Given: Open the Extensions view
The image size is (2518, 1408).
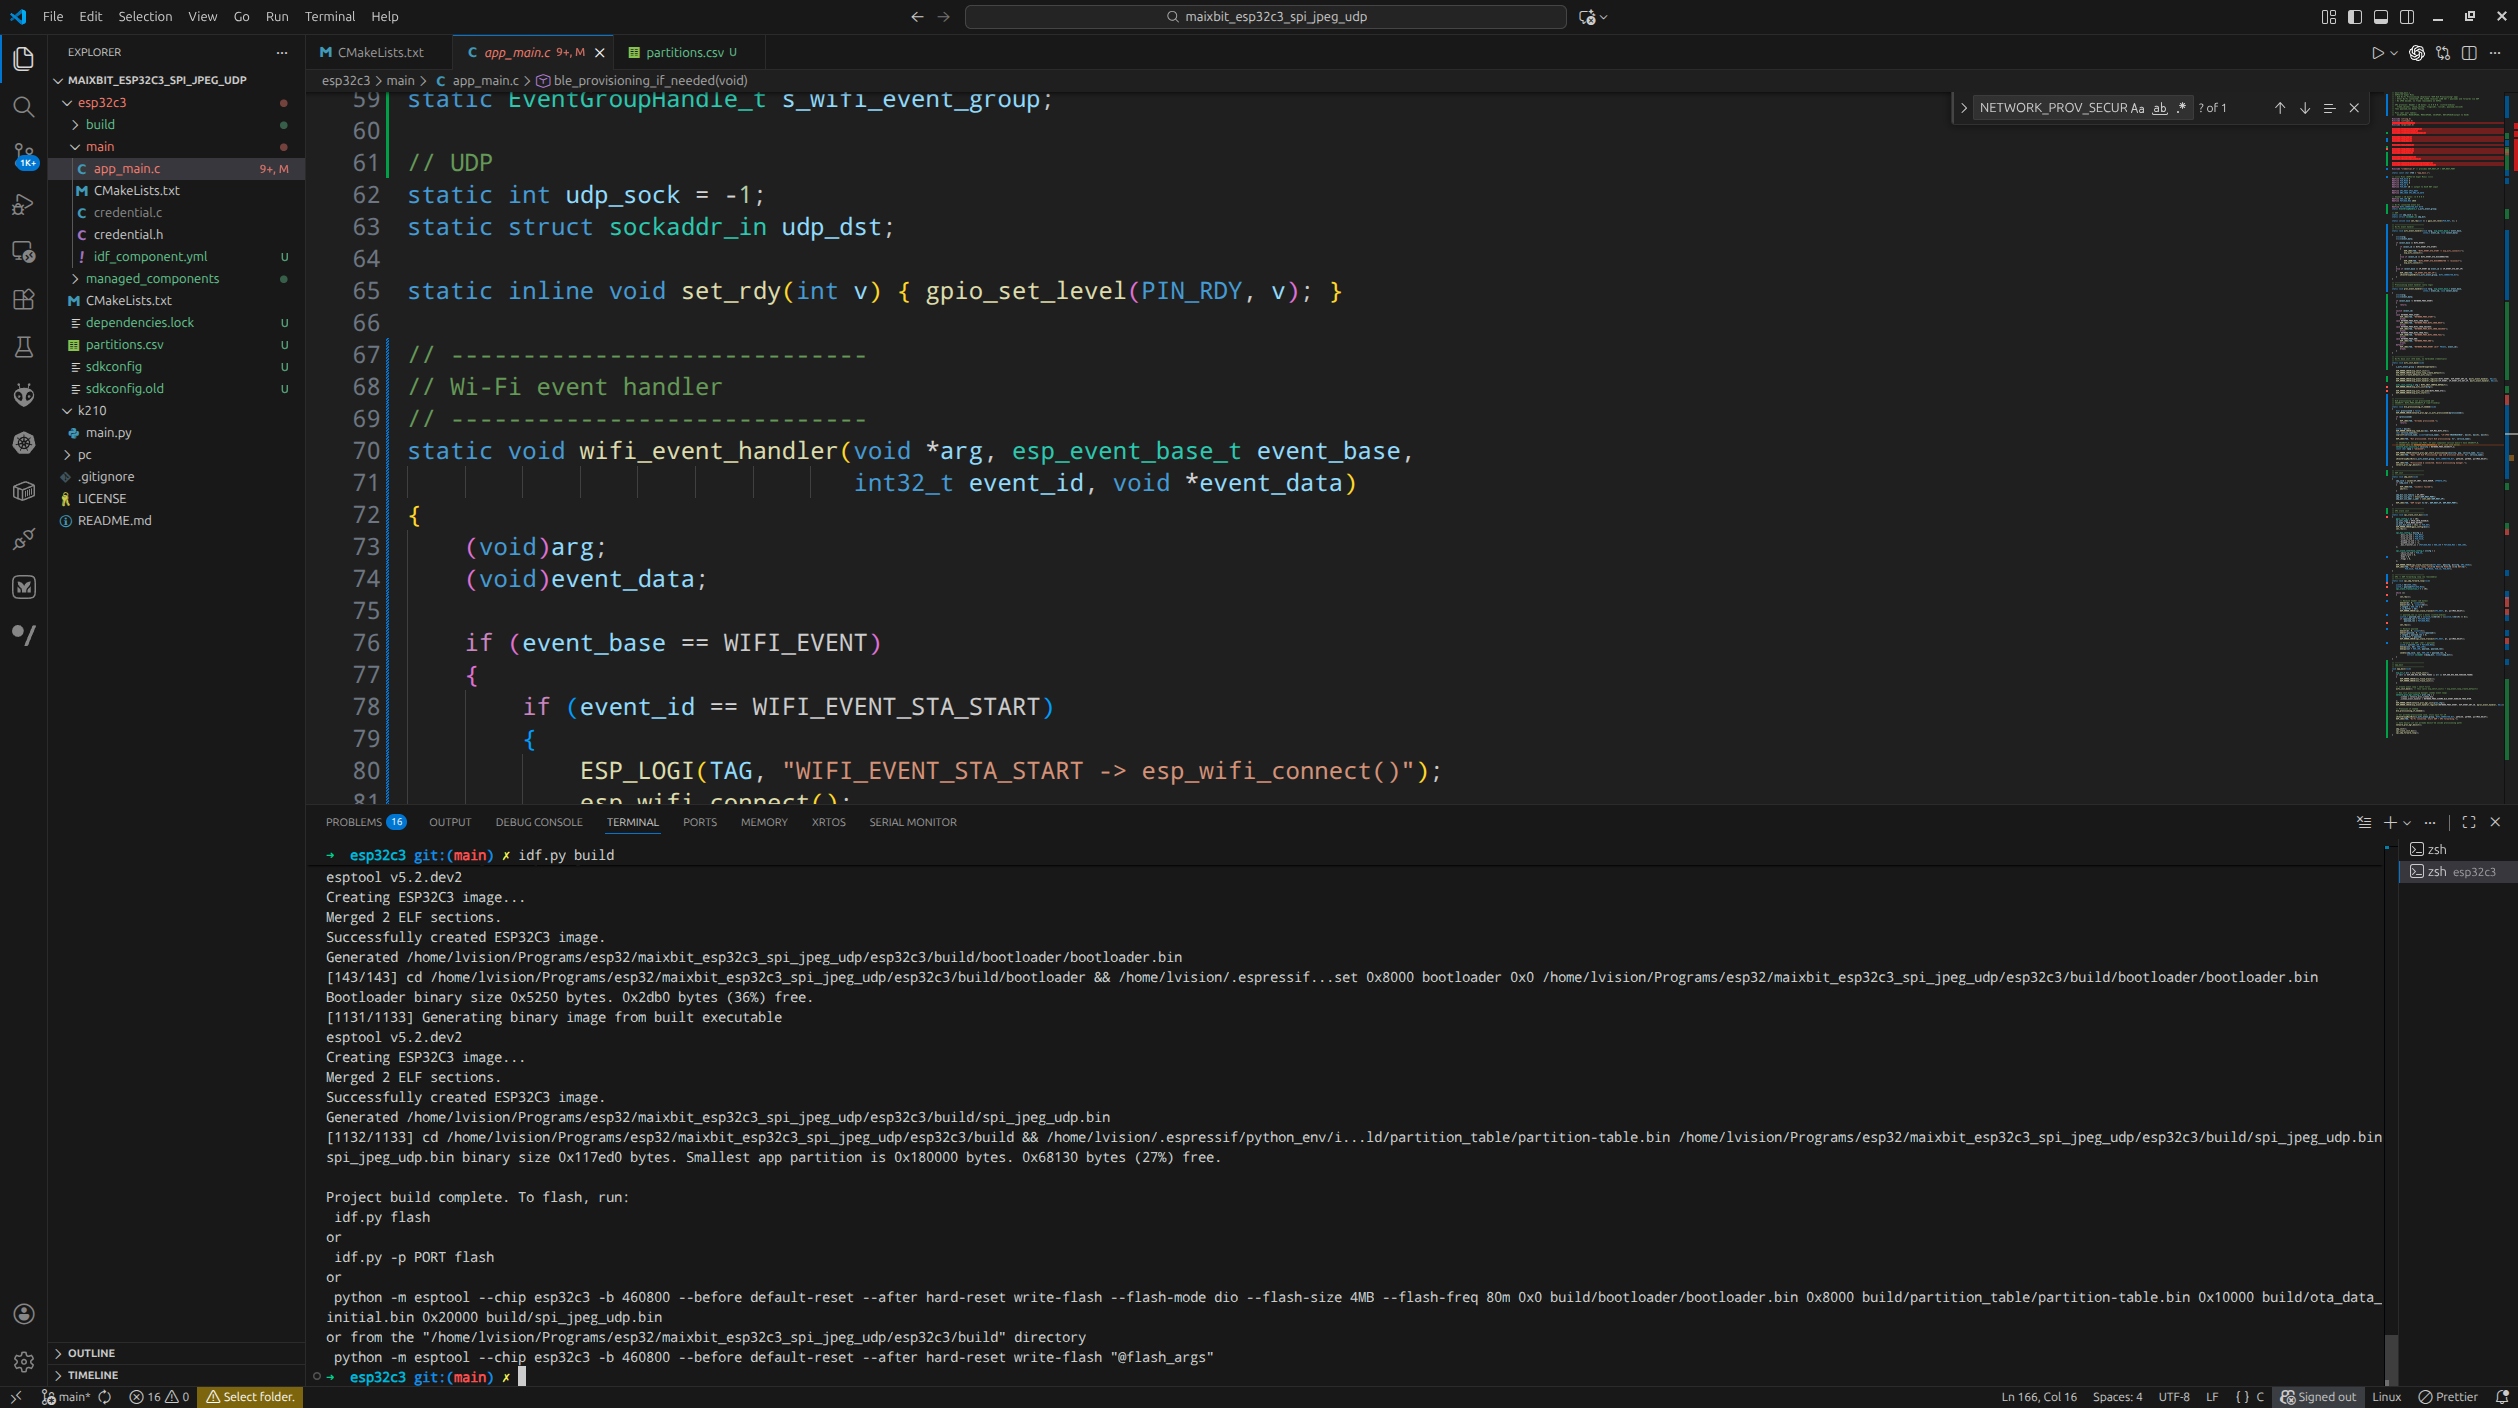Looking at the screenshot, I should pyautogui.click(x=24, y=299).
